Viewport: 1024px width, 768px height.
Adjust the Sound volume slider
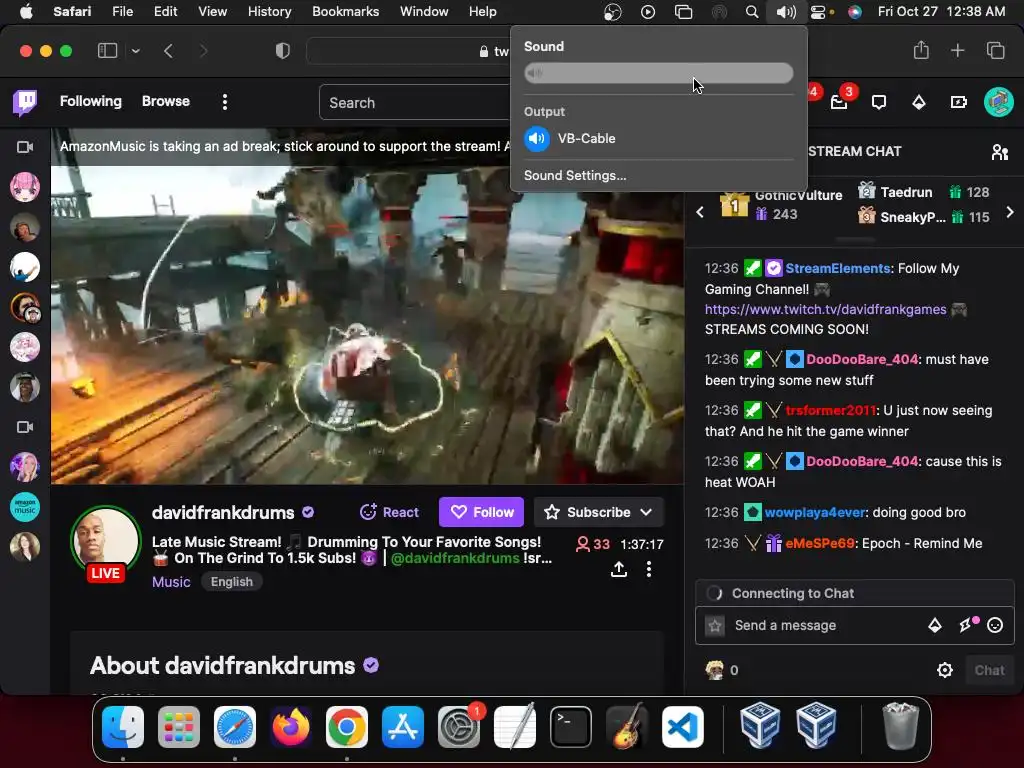tap(658, 73)
